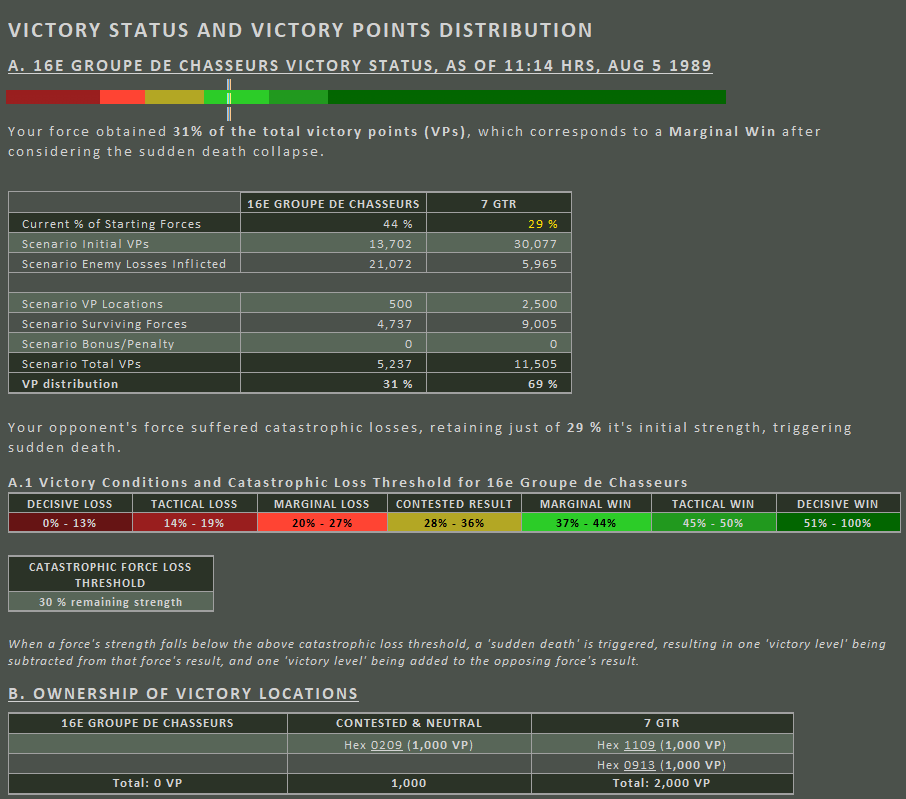The width and height of the screenshot is (906, 799).
Task: Open the Hex 0209 link
Action: [381, 745]
